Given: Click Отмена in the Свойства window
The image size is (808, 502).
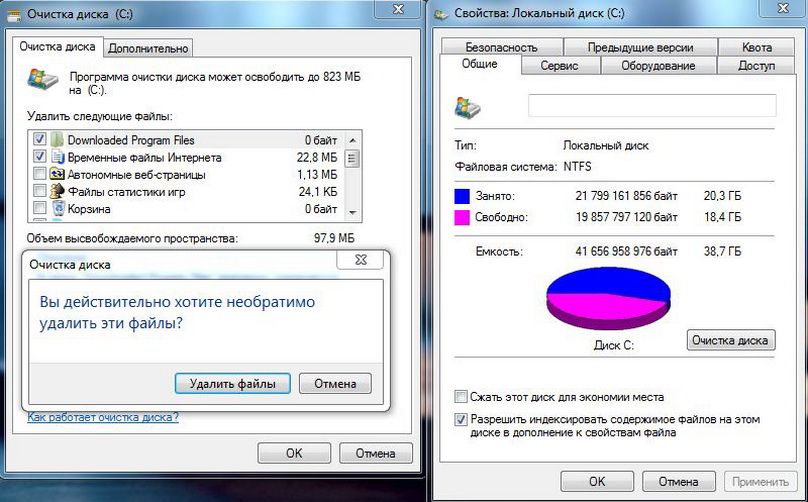Looking at the screenshot, I should click(x=678, y=481).
